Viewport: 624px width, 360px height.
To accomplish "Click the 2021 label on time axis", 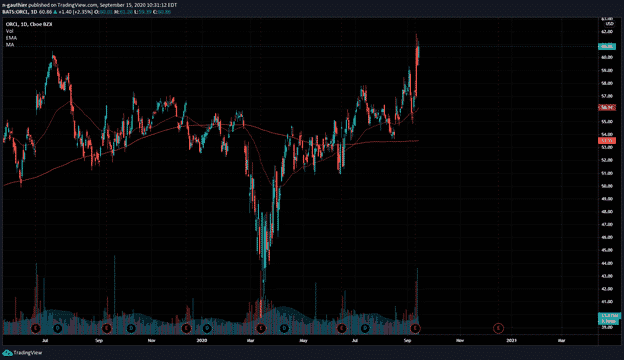I will [511, 341].
